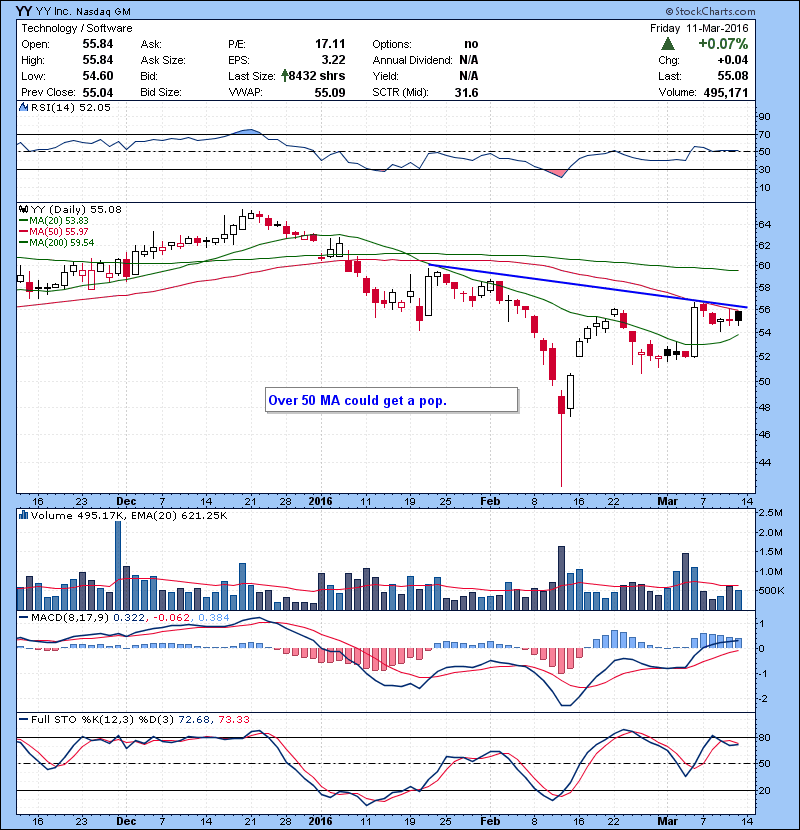
Task: Click the blue descending trendline on the price chart
Action: (x=588, y=286)
